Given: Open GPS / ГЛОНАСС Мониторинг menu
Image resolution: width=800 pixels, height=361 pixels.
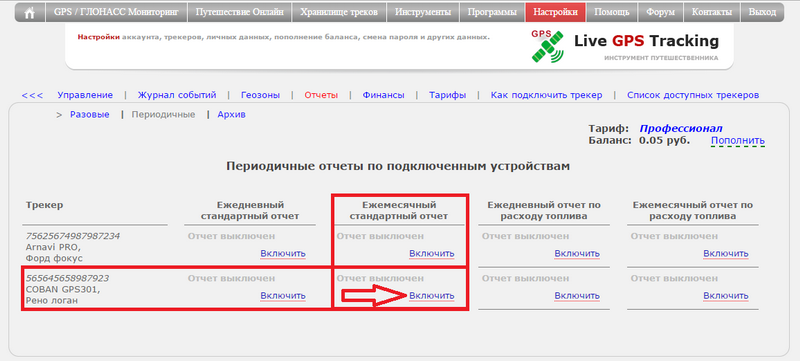Looking at the screenshot, I should [116, 12].
